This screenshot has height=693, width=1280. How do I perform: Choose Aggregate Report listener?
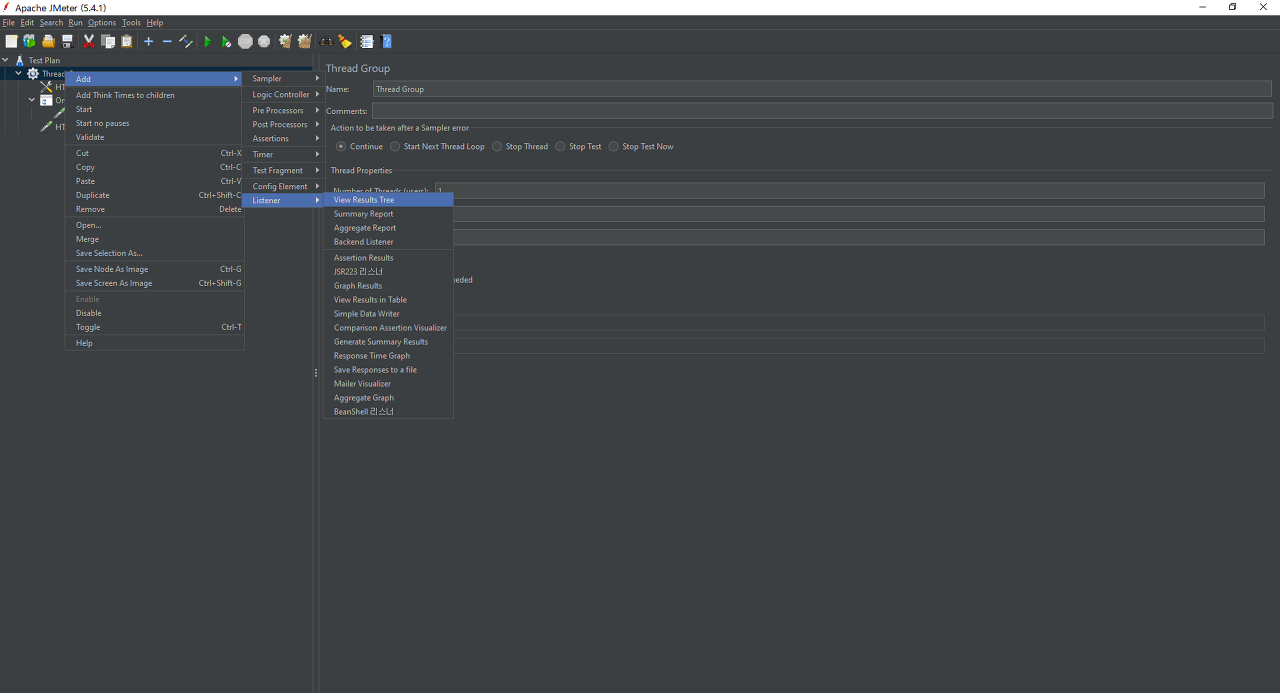coord(388,228)
